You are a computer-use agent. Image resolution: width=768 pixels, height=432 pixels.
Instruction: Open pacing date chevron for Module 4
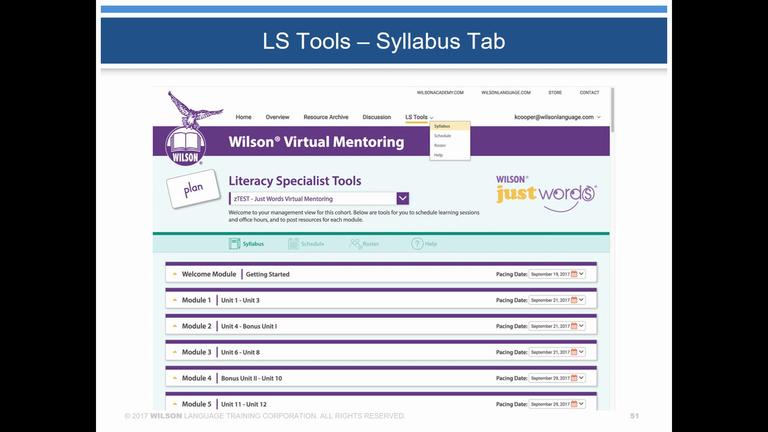click(581, 378)
